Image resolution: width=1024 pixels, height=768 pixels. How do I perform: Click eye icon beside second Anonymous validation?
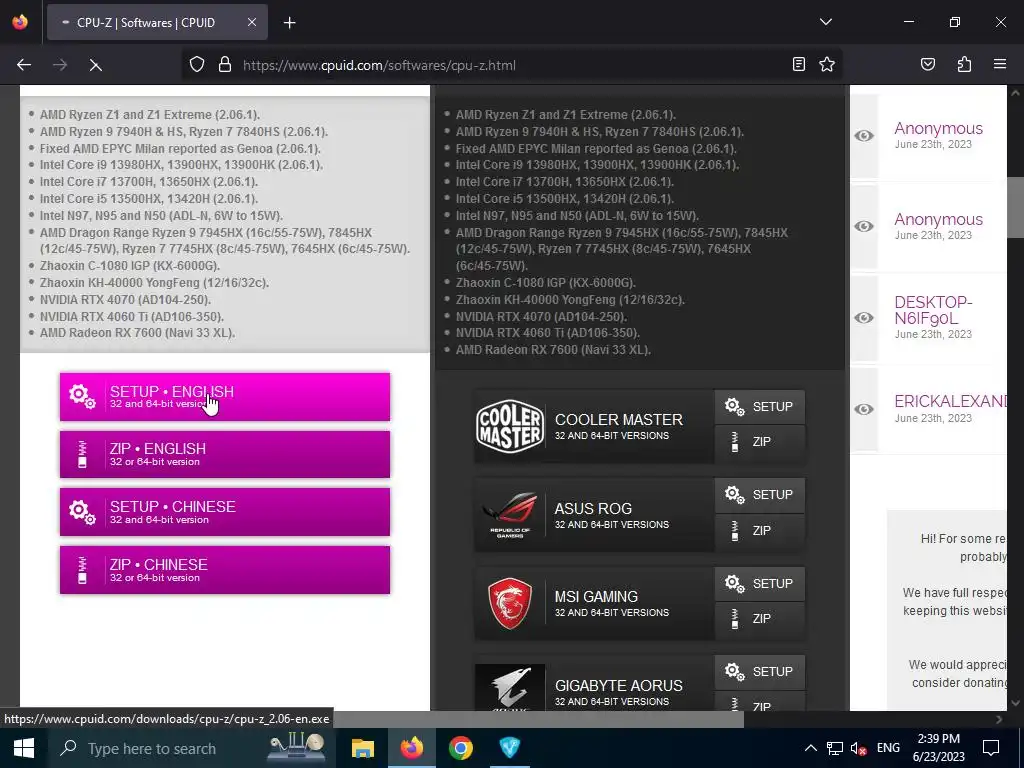click(x=864, y=226)
